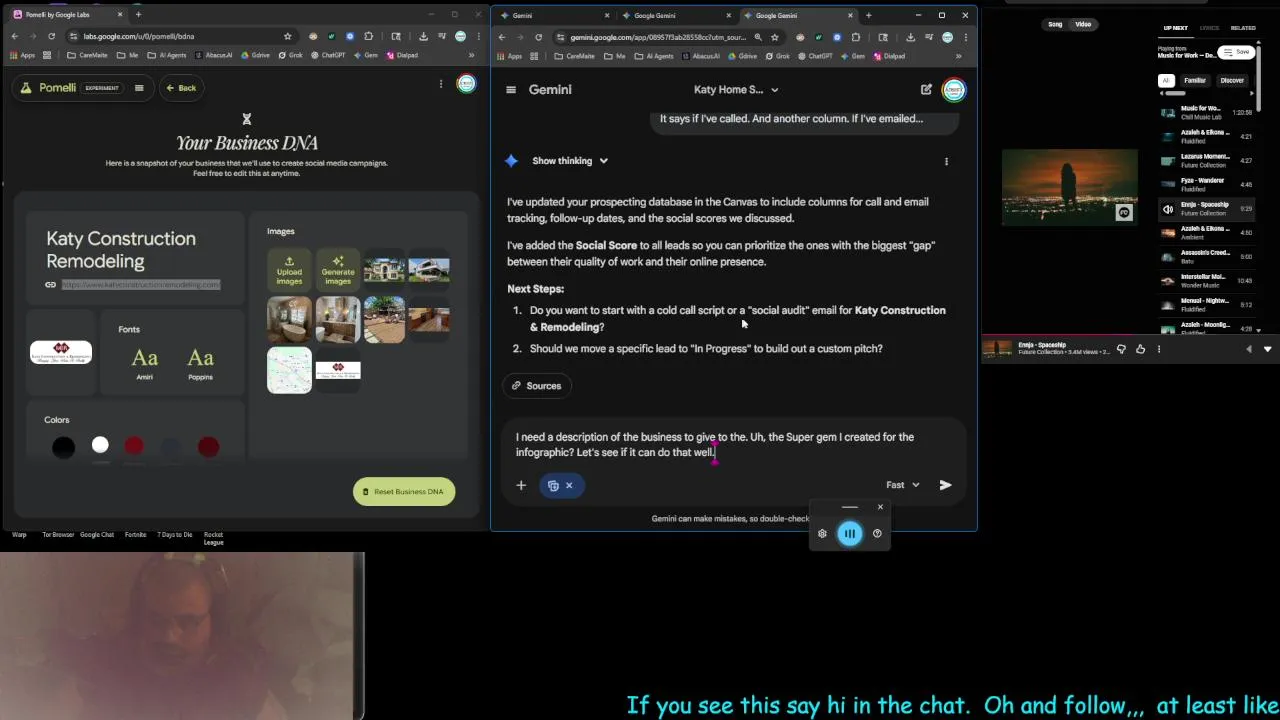The height and width of the screenshot is (720, 1280).
Task: Save the playing queue as playlist
Action: point(1238,52)
